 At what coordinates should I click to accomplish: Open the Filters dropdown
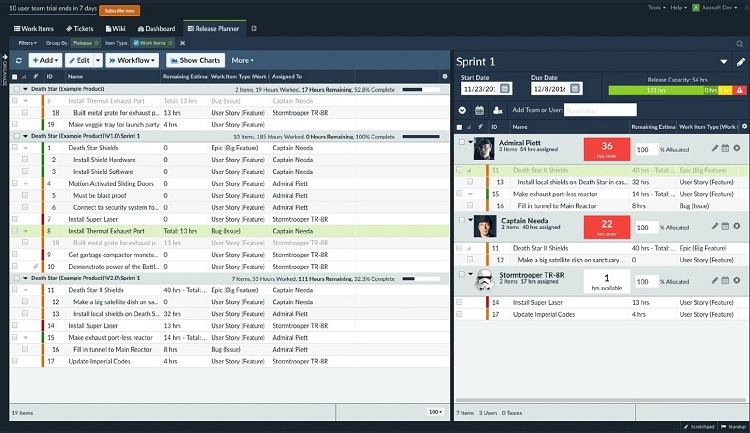pos(27,43)
